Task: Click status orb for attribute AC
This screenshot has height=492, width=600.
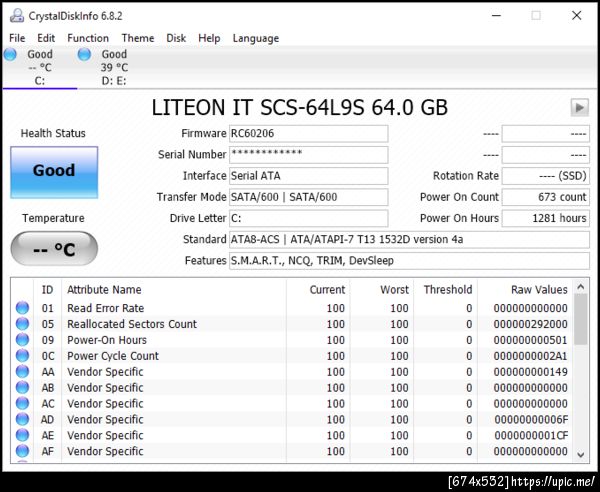Action: 22,403
